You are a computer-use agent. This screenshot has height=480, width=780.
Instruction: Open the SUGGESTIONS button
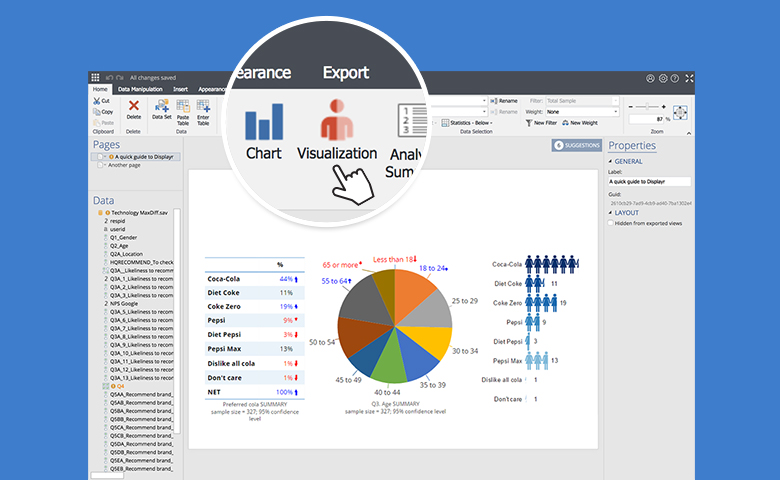click(x=577, y=145)
